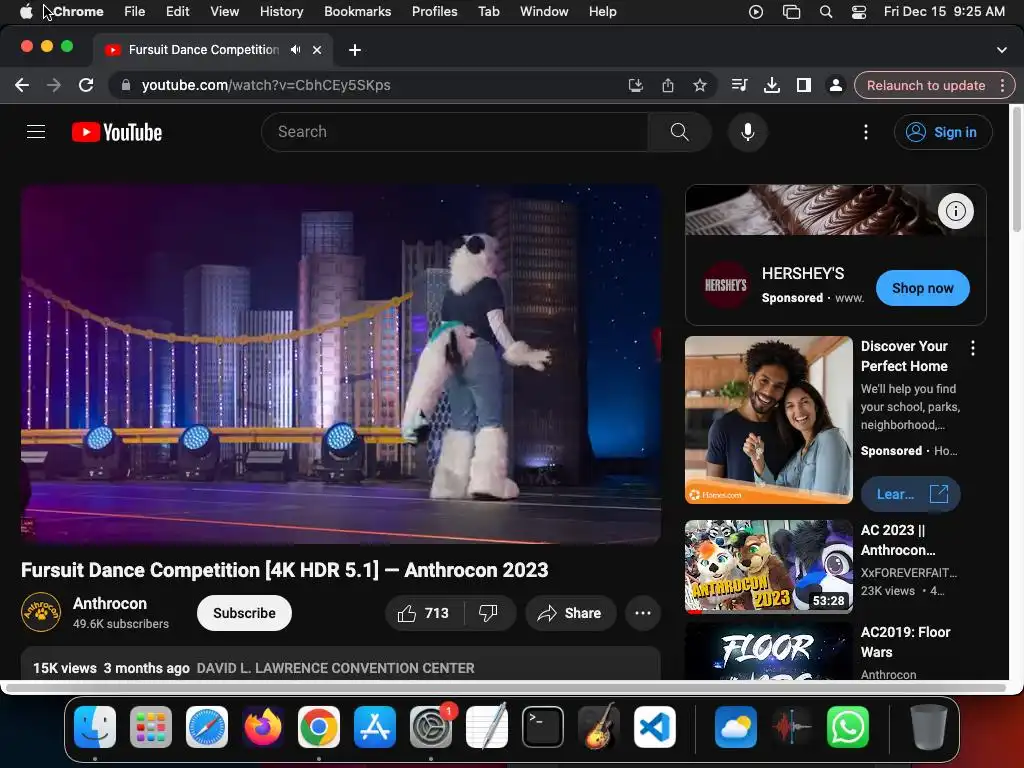Open the YouTube hamburger guide menu
The width and height of the screenshot is (1024, 768).
(x=36, y=132)
